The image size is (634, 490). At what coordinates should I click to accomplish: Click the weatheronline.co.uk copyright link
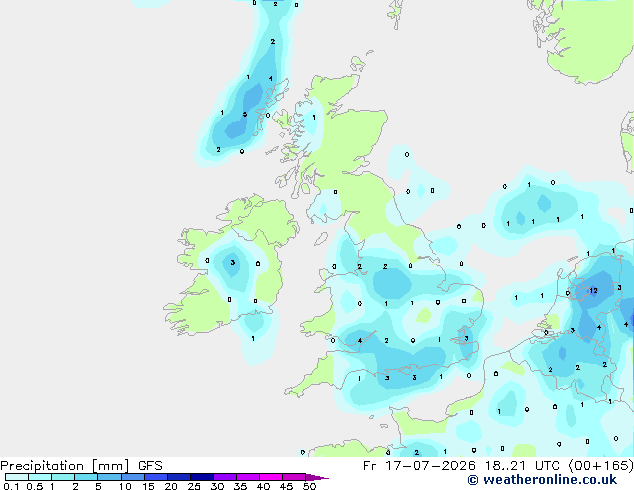coord(542,480)
